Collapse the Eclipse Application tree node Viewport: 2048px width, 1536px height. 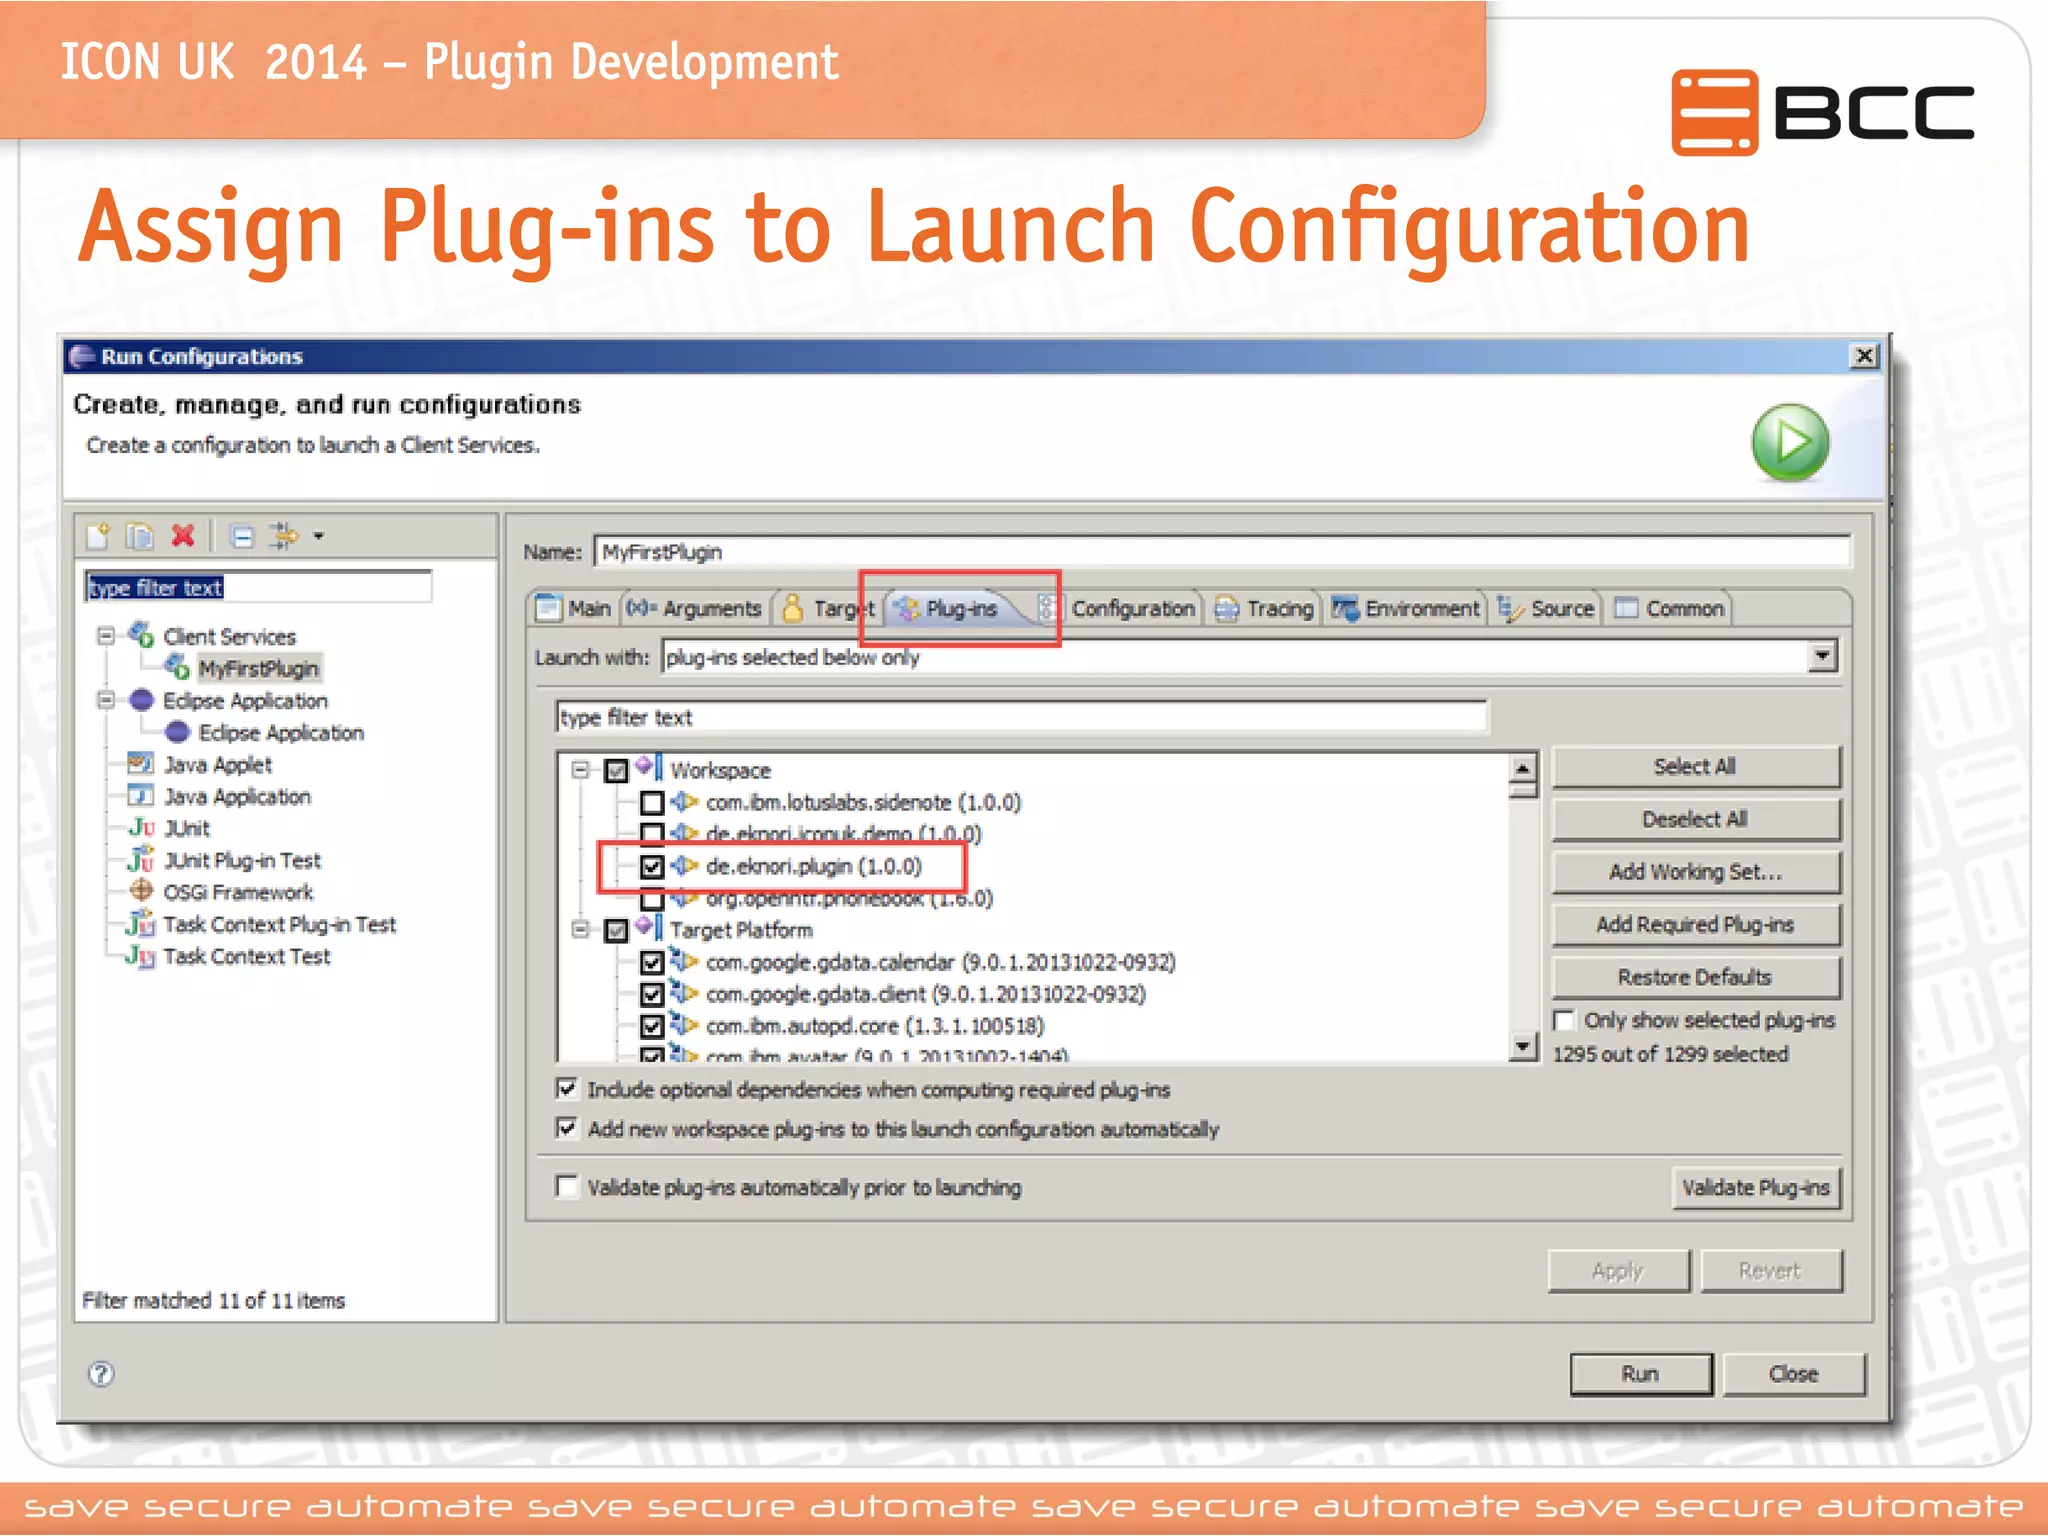click(106, 700)
